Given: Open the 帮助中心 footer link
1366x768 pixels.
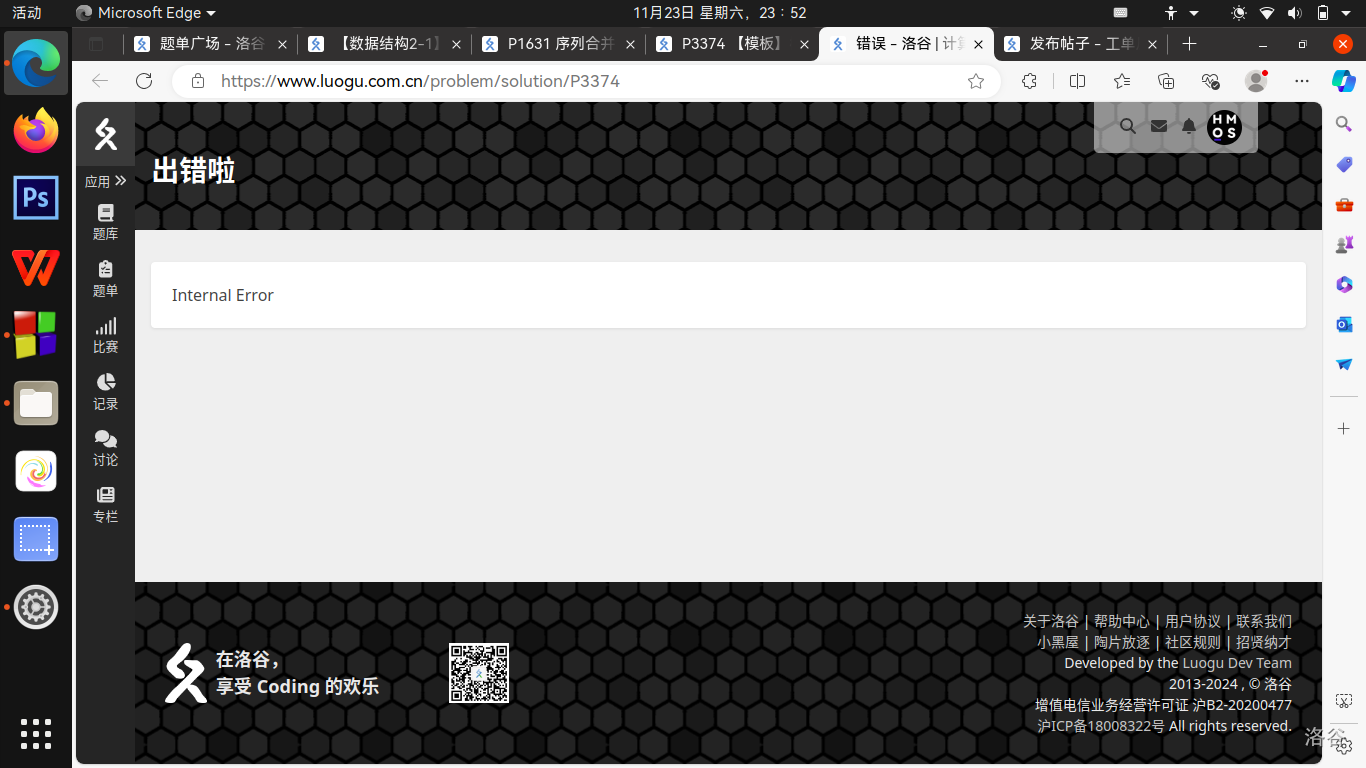Looking at the screenshot, I should coord(1121,621).
